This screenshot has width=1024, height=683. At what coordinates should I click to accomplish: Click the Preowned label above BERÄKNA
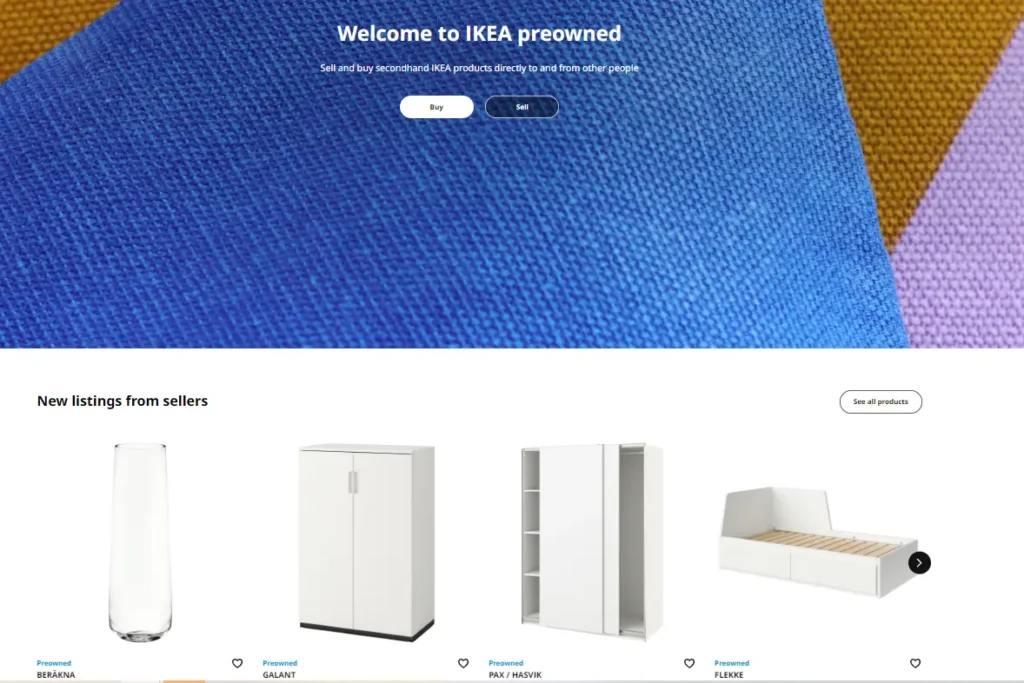pyautogui.click(x=54, y=663)
